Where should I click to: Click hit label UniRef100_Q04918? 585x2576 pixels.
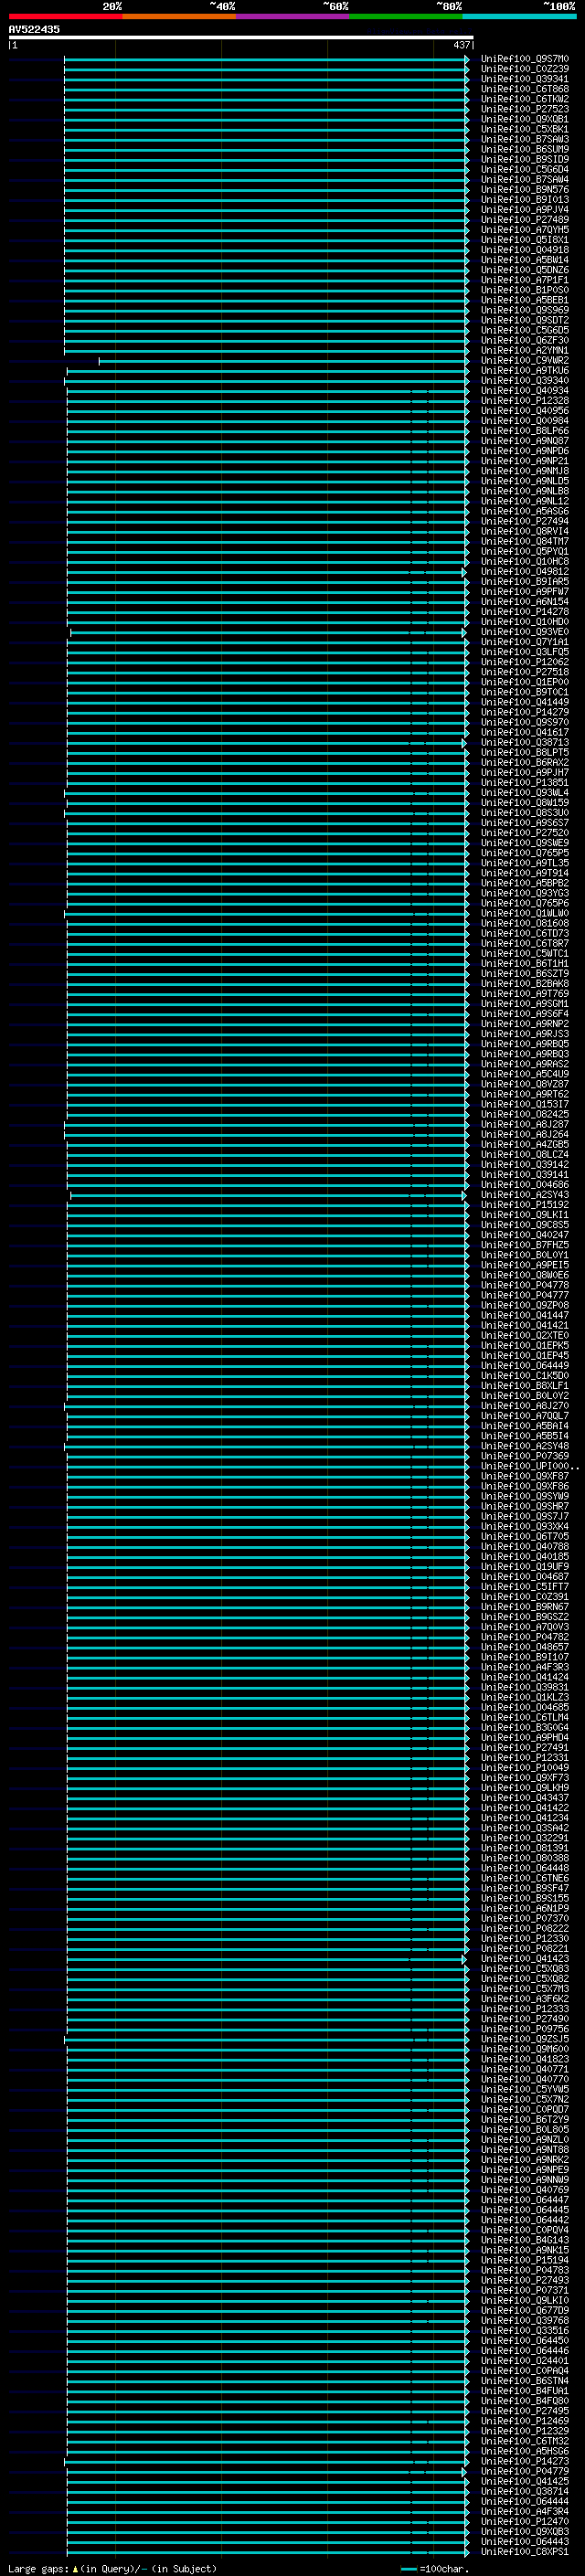pos(525,250)
